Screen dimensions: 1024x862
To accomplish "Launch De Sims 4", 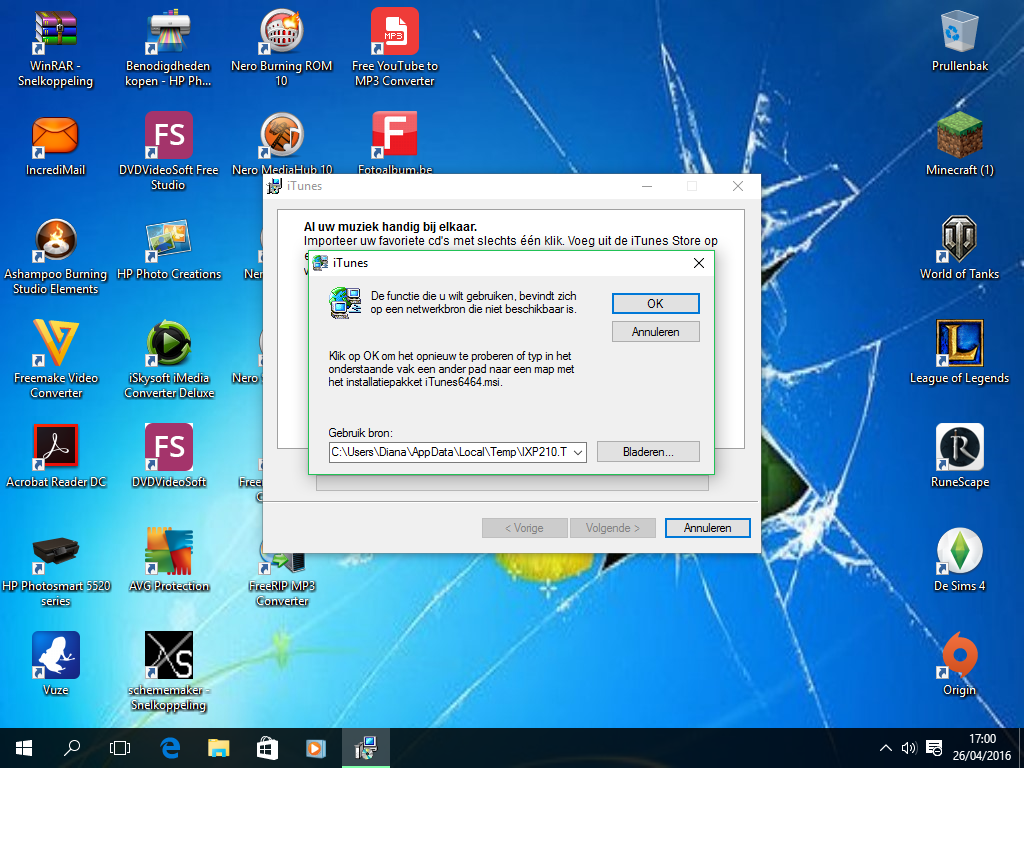I will pyautogui.click(x=959, y=560).
